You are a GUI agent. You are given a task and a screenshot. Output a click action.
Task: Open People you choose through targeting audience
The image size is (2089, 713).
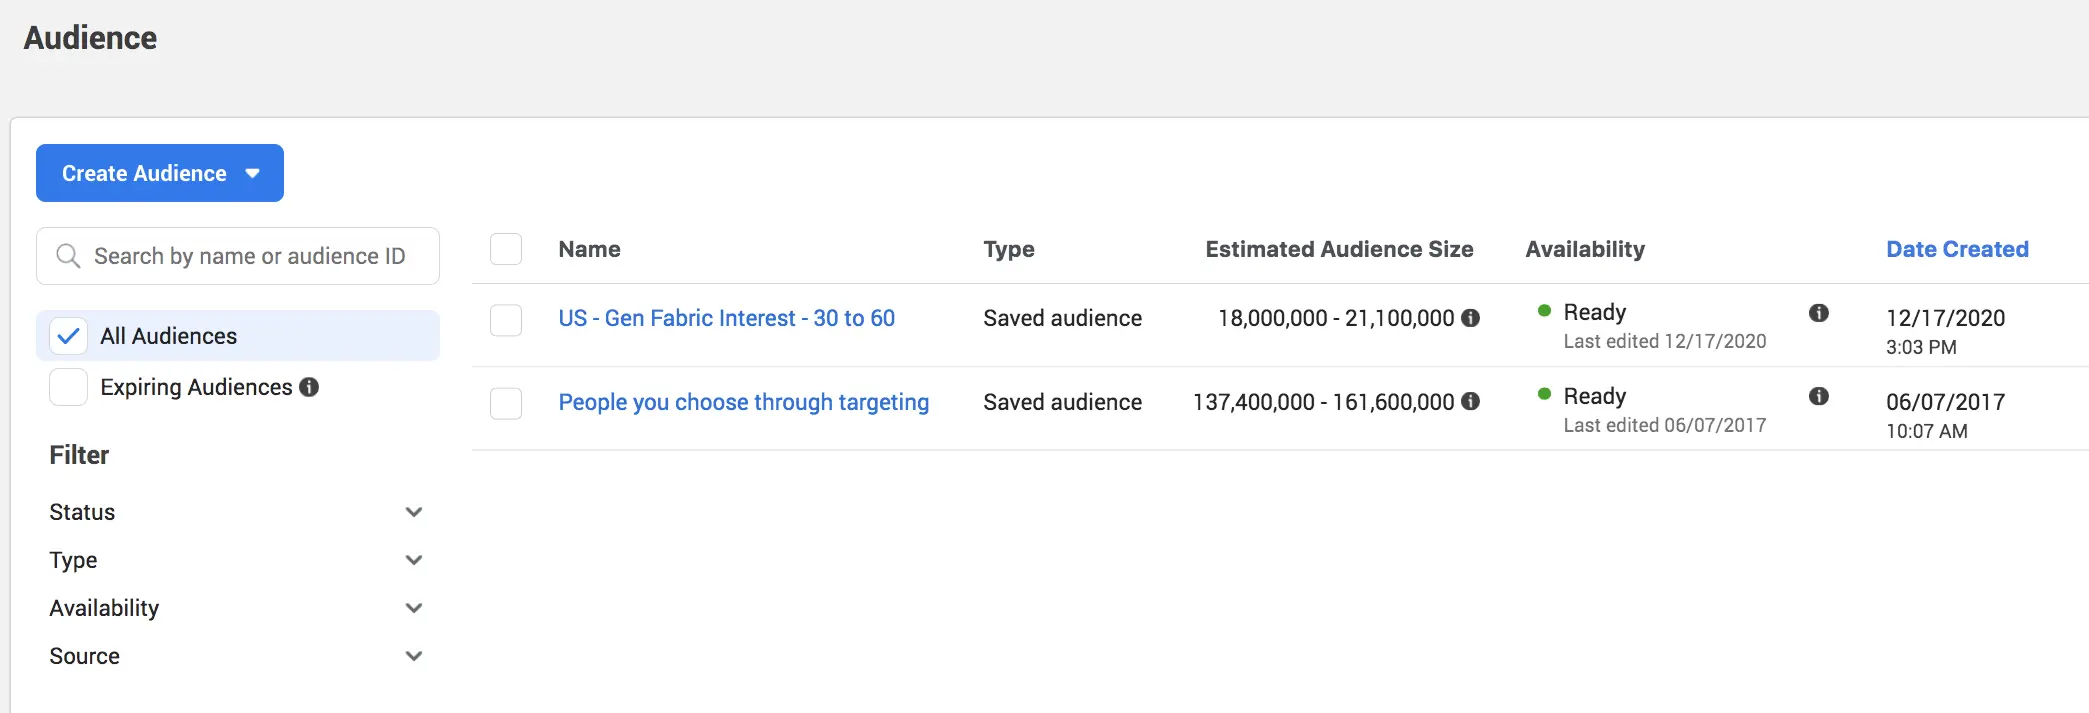tap(743, 402)
